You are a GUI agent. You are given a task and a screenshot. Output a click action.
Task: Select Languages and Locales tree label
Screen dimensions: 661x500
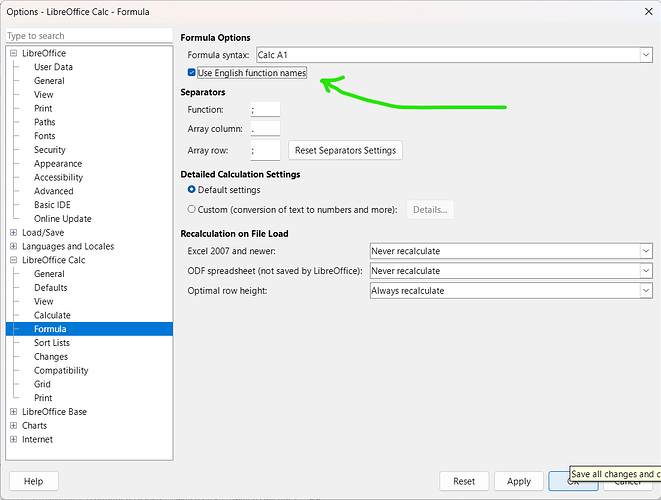pos(68,246)
